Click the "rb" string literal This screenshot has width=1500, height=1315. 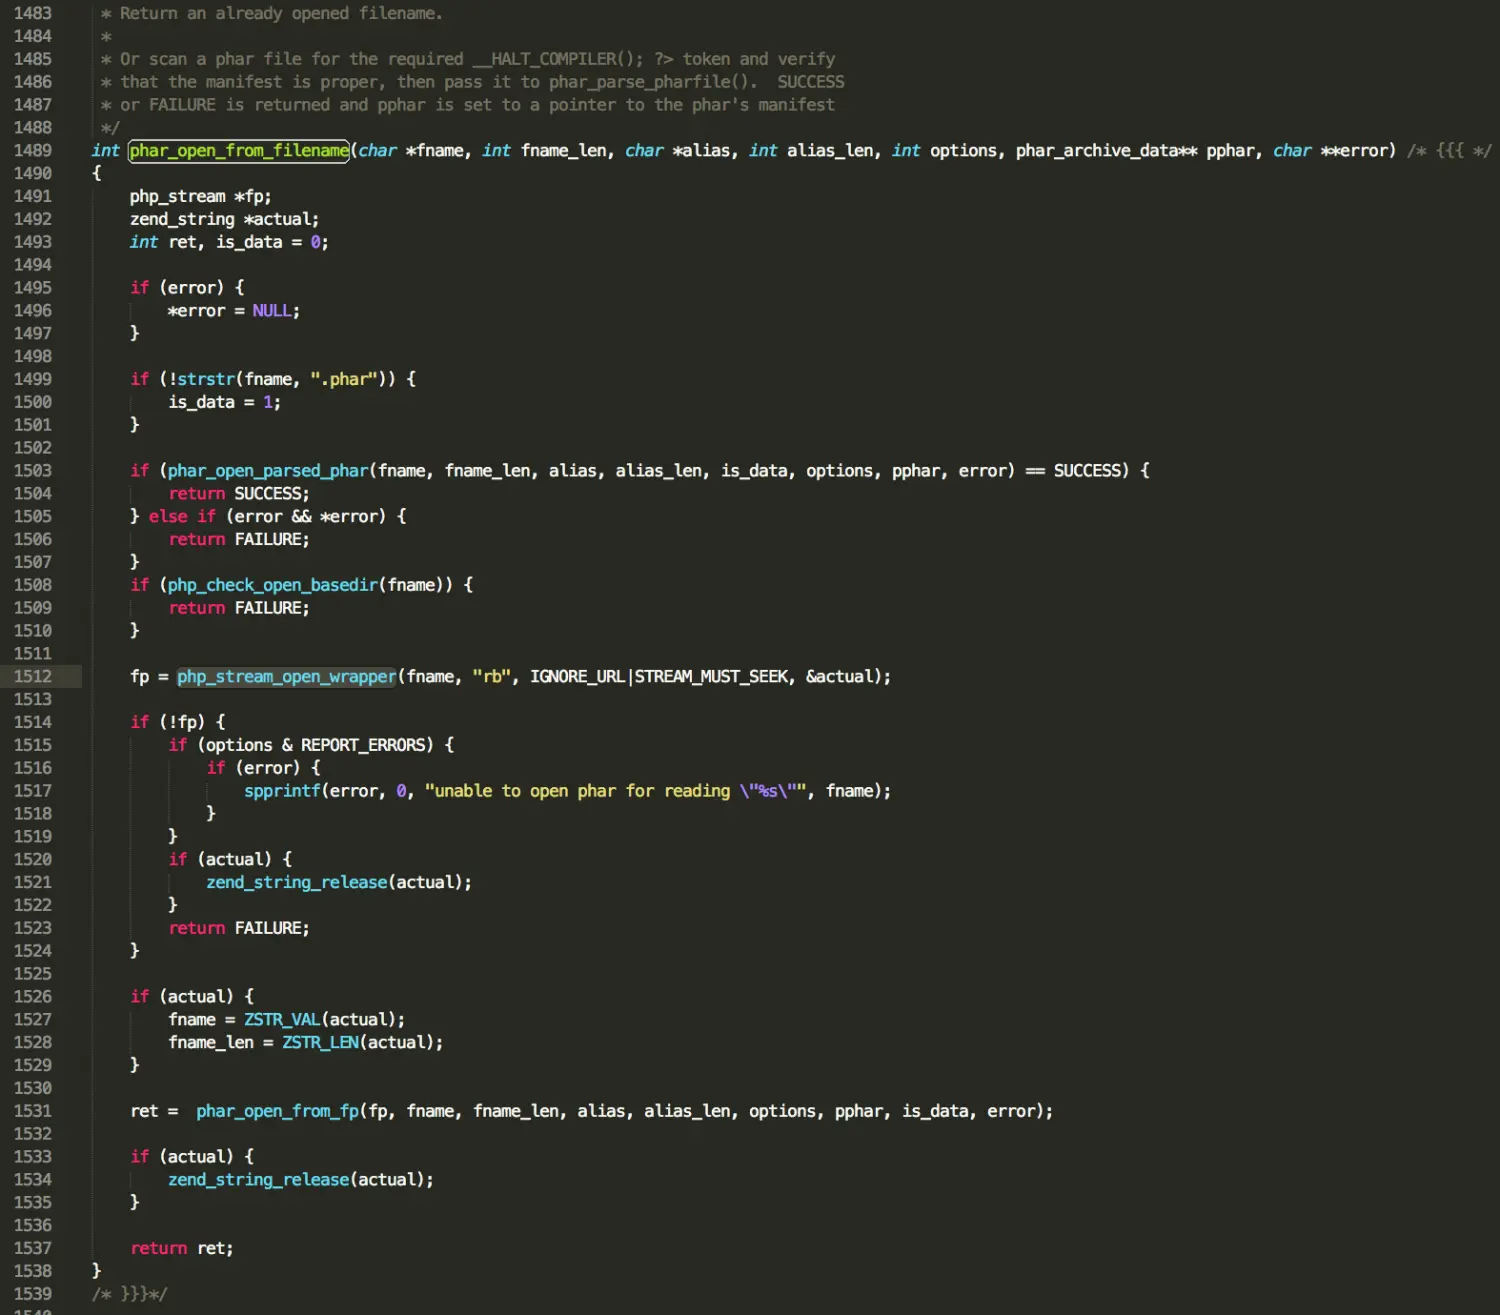(x=491, y=677)
